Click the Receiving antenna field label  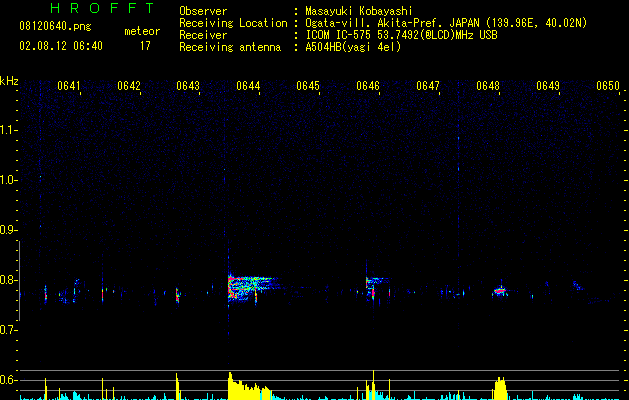(x=230, y=47)
